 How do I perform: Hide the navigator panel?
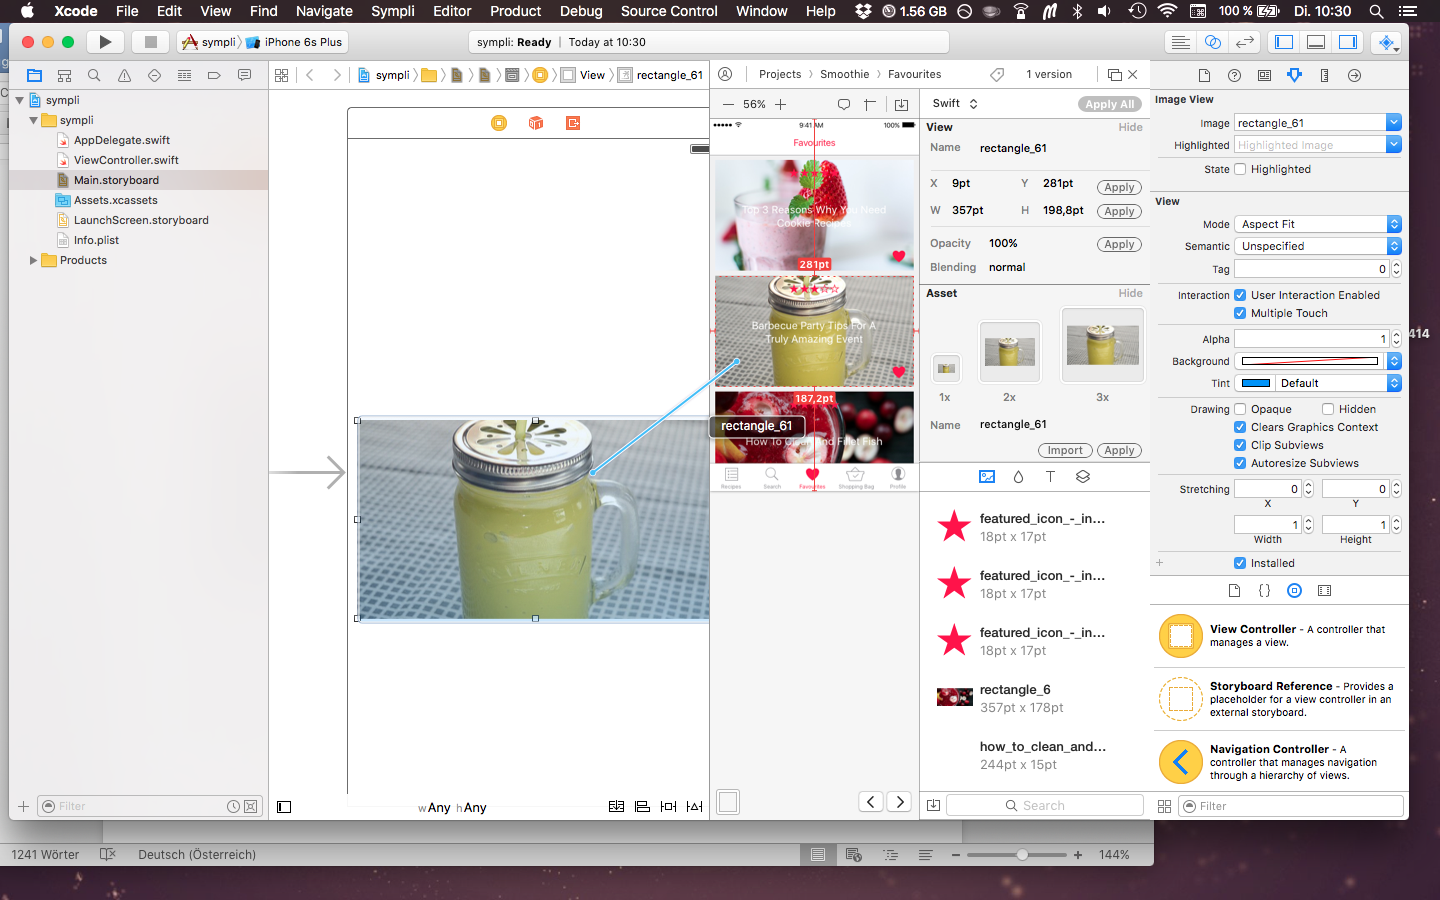pos(1285,42)
